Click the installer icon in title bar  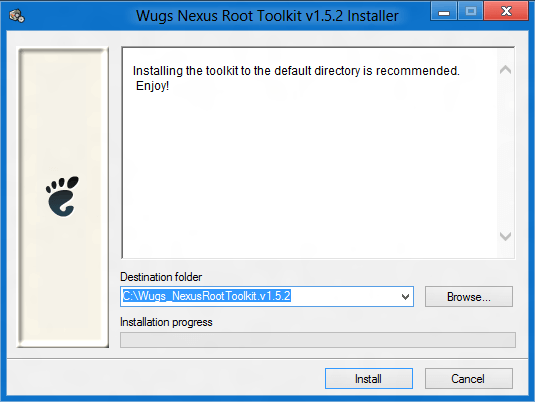pos(16,16)
